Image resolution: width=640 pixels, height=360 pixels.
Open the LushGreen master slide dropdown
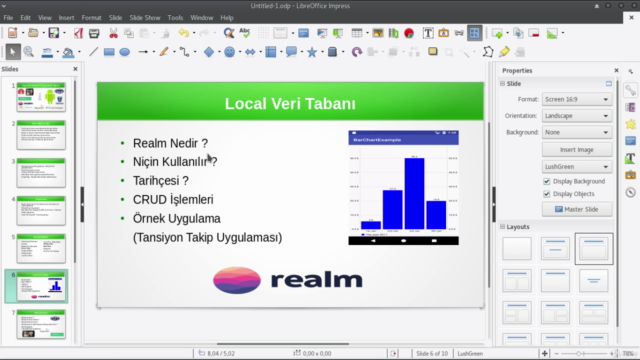577,167
